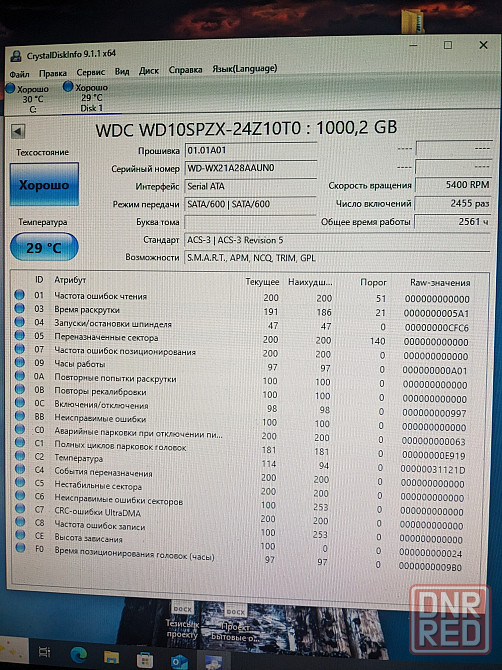Click the CrystalDiskInfo app icon in title bar
The width and height of the screenshot is (502, 670).
[16, 56]
